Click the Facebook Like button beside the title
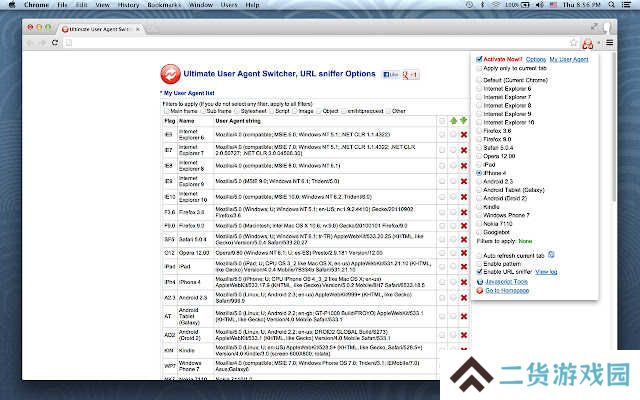The width and height of the screenshot is (640, 400). click(x=390, y=75)
